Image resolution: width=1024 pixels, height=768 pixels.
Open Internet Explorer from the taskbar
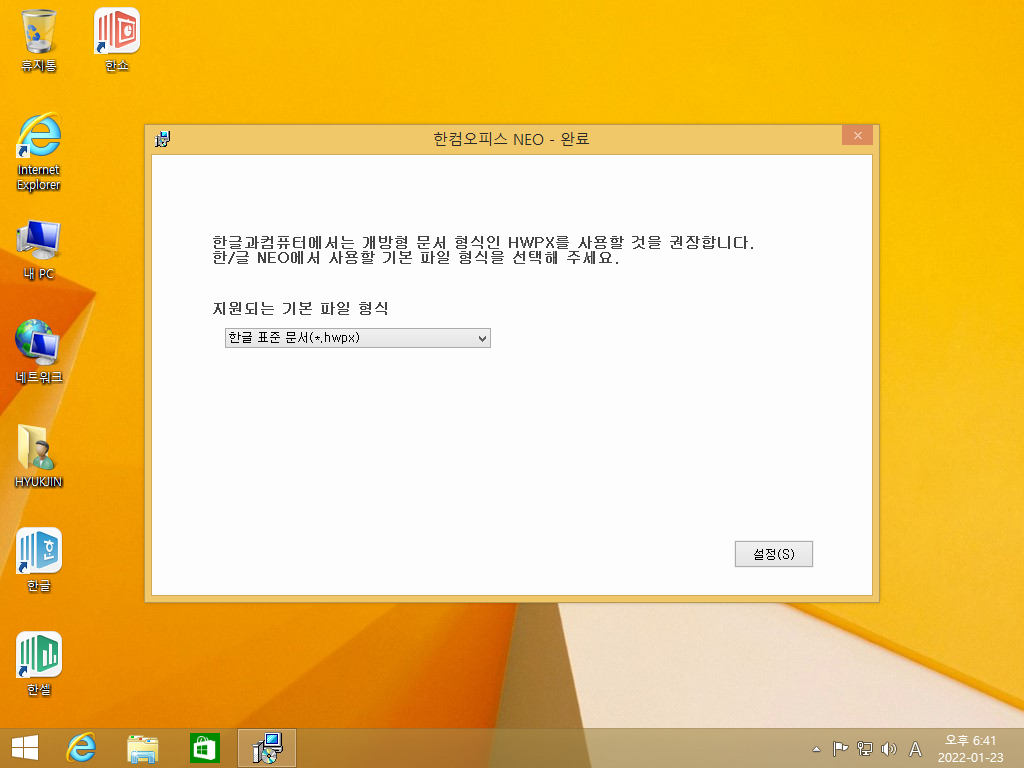point(82,748)
